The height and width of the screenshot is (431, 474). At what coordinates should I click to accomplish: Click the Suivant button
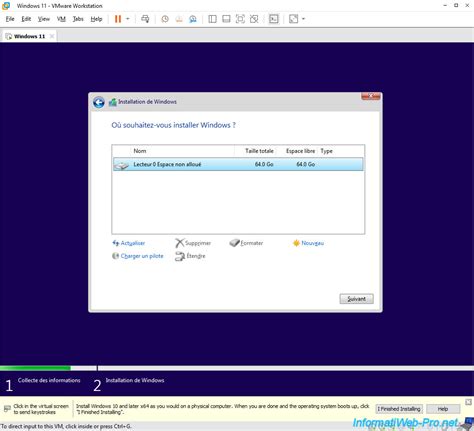point(356,299)
